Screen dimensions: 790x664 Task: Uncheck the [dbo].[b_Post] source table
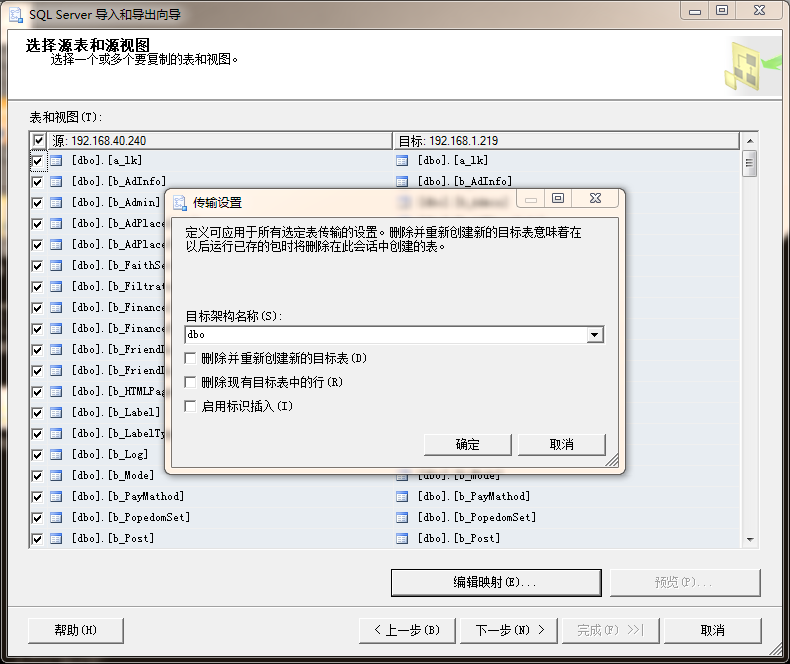coord(37,539)
